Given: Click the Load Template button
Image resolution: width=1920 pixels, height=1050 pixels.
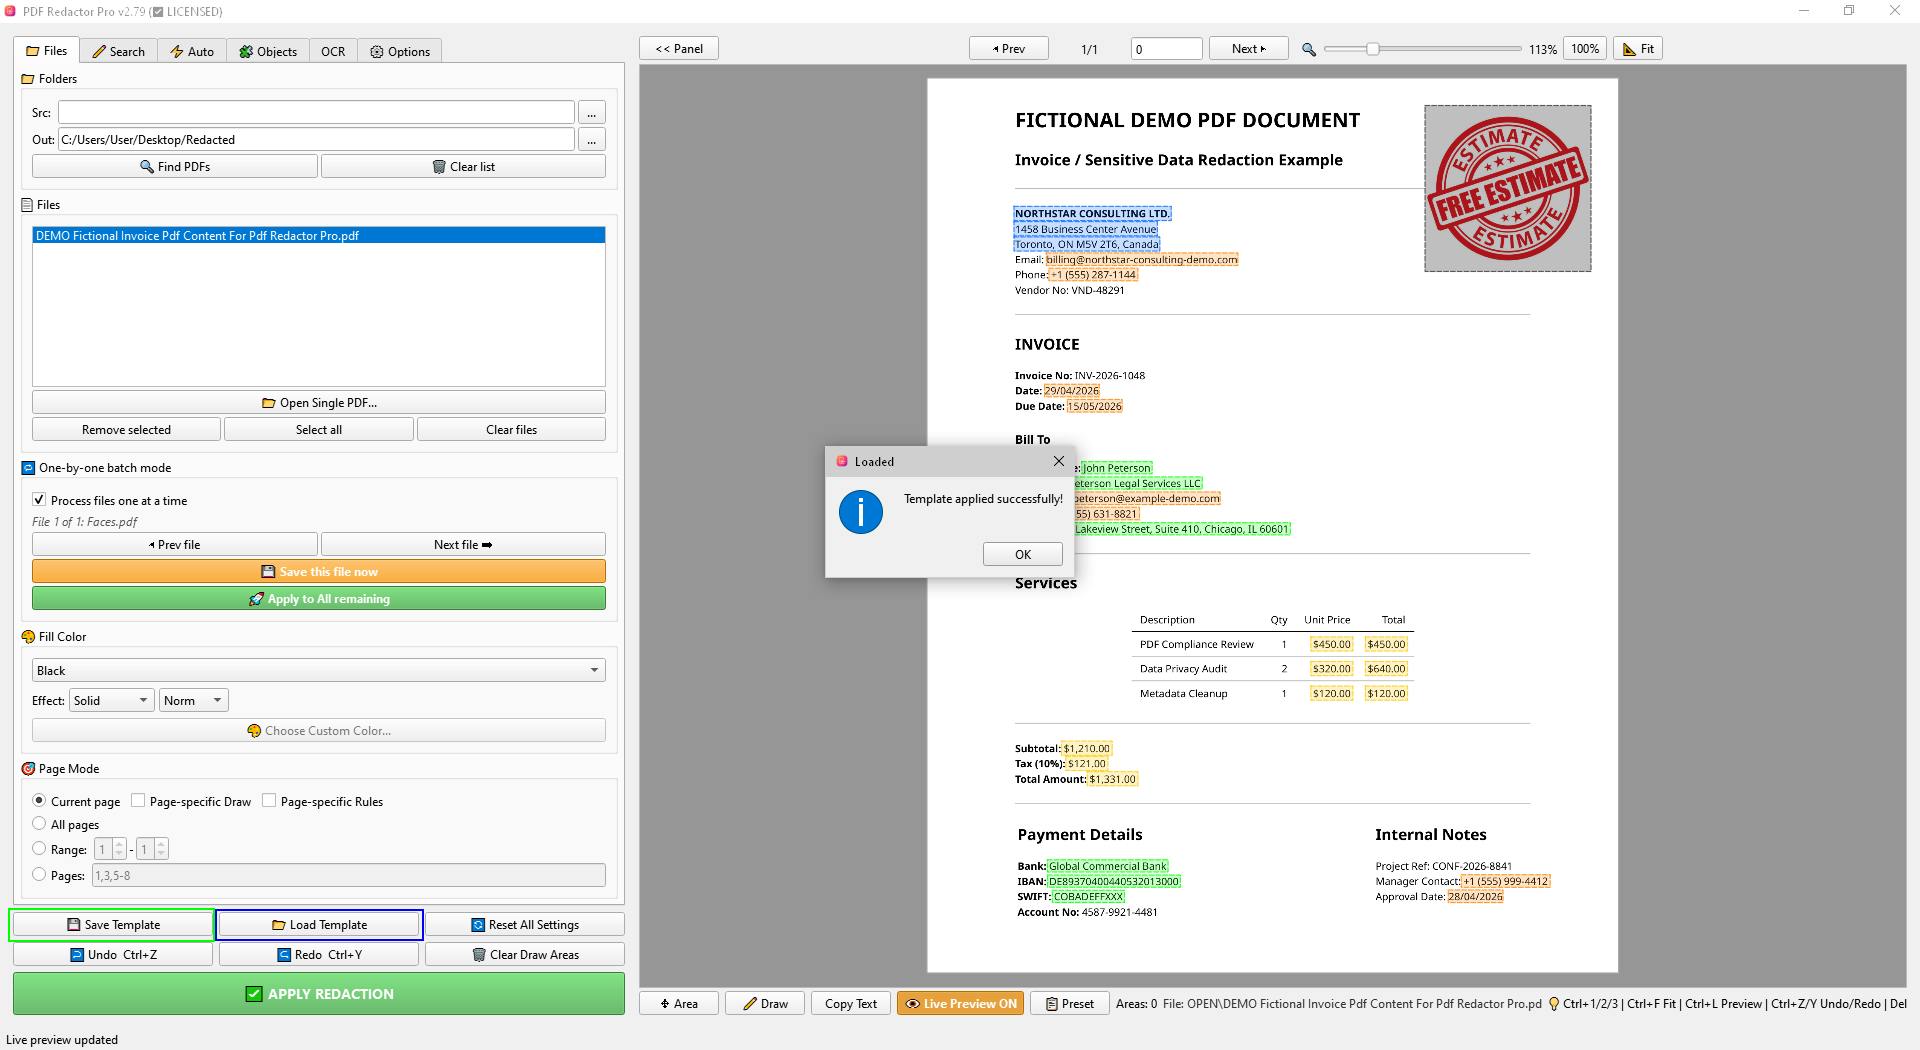Looking at the screenshot, I should [319, 925].
